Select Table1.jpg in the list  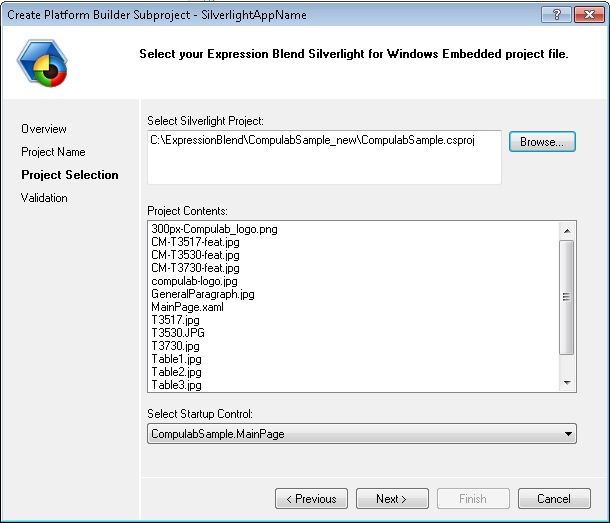(x=176, y=359)
